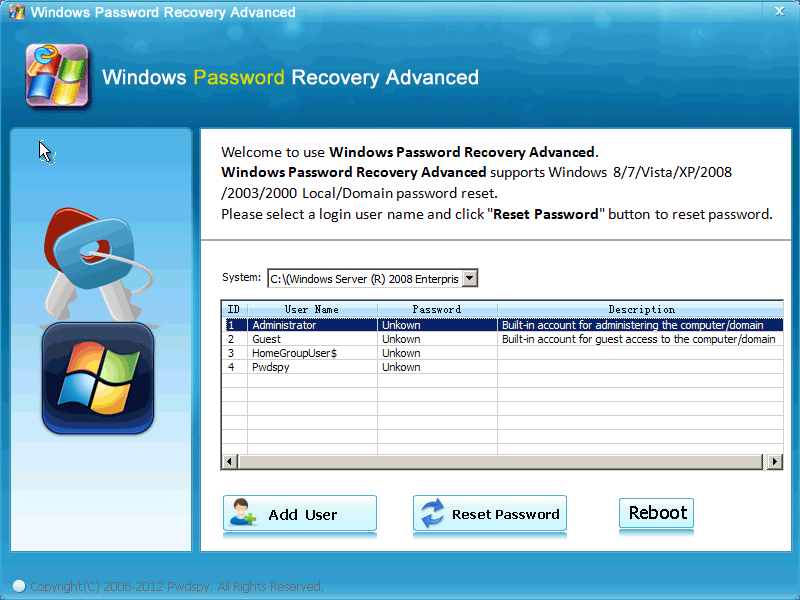Open the System dropdown arrow
800x600 pixels.
470,279
